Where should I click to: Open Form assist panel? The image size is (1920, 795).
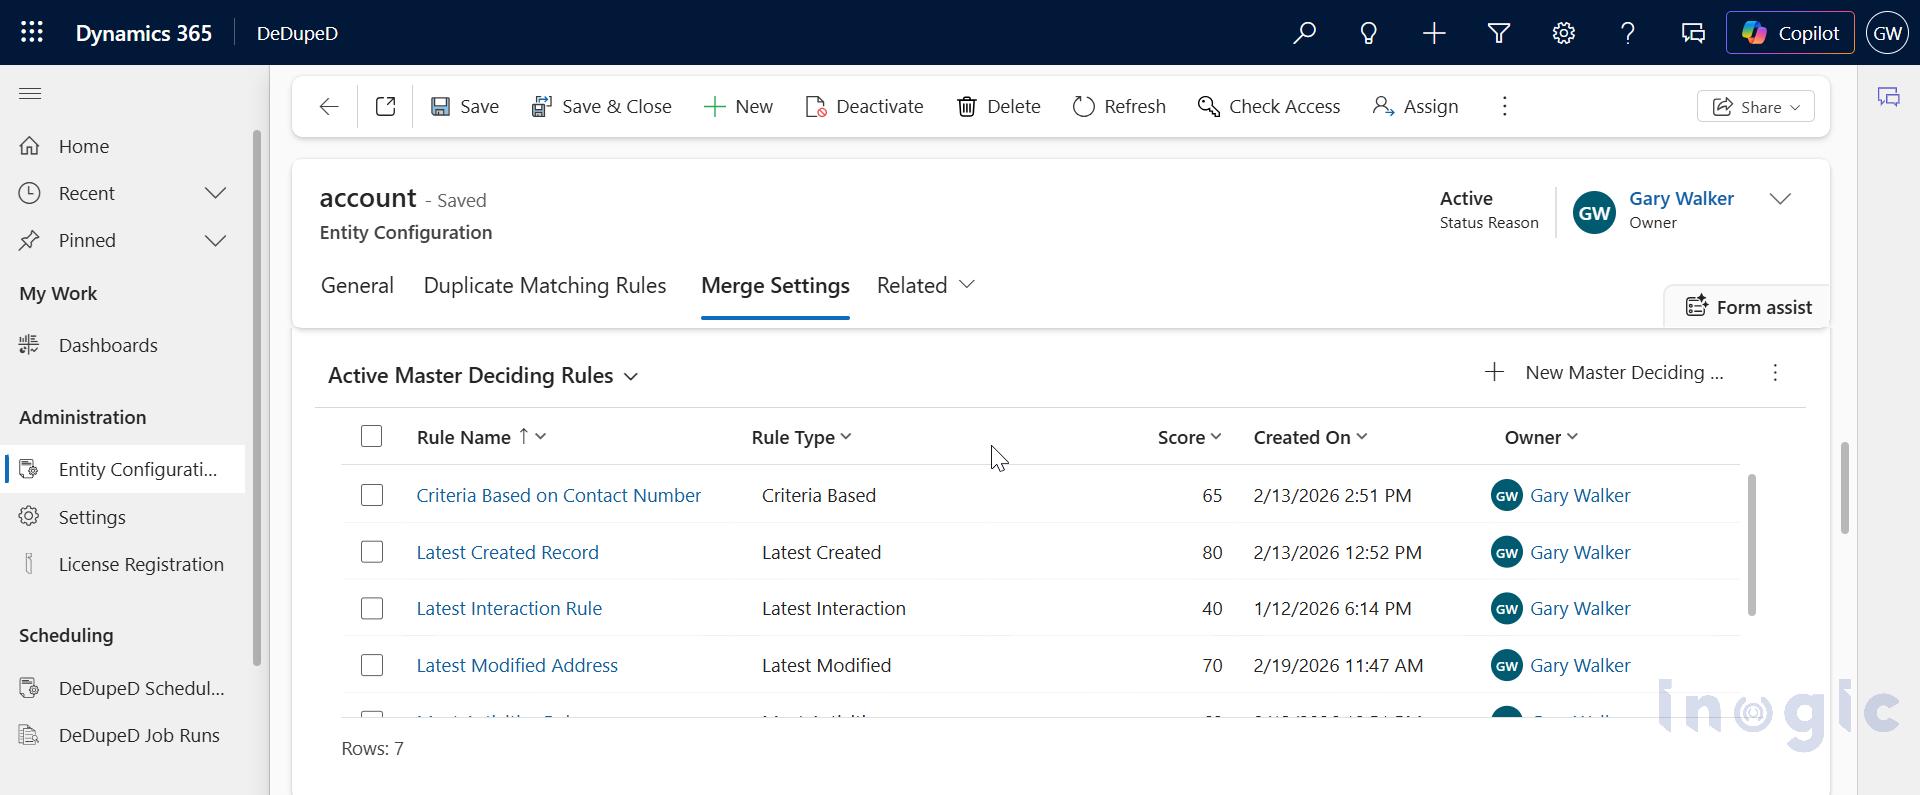coord(1748,307)
